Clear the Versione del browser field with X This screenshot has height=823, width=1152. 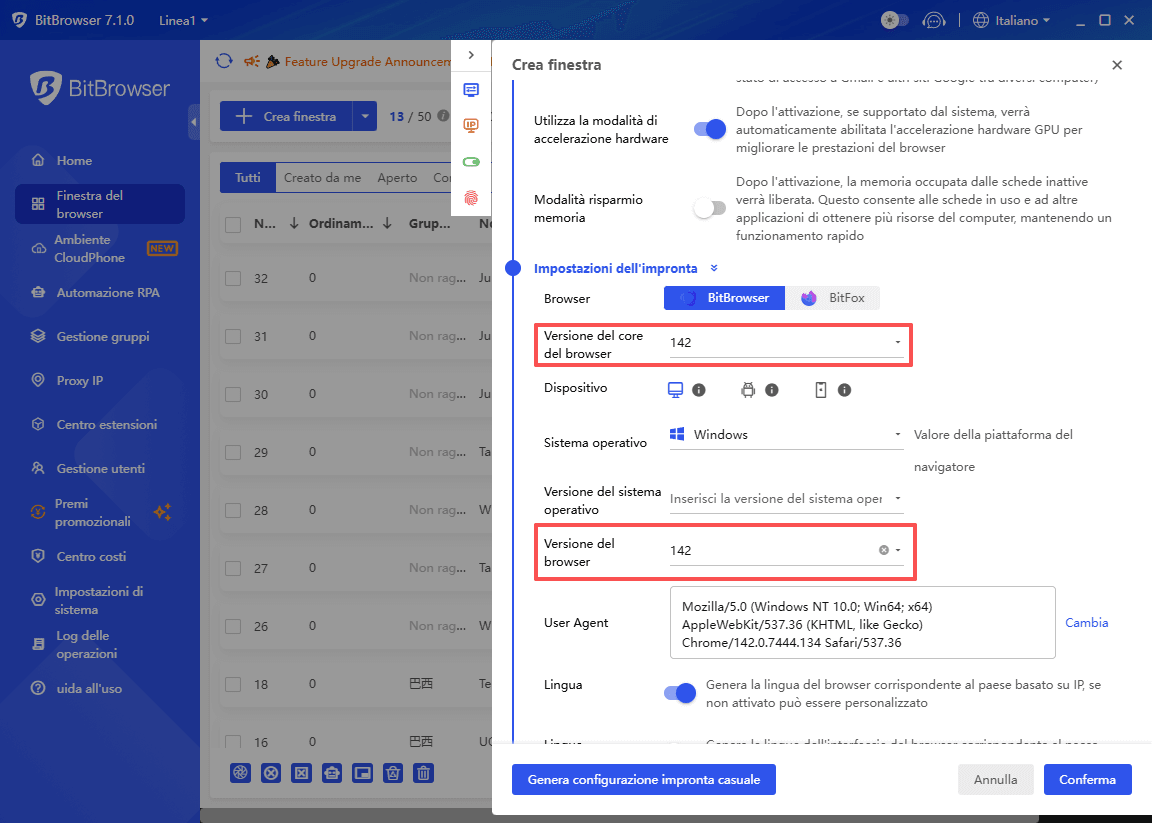tap(882, 549)
